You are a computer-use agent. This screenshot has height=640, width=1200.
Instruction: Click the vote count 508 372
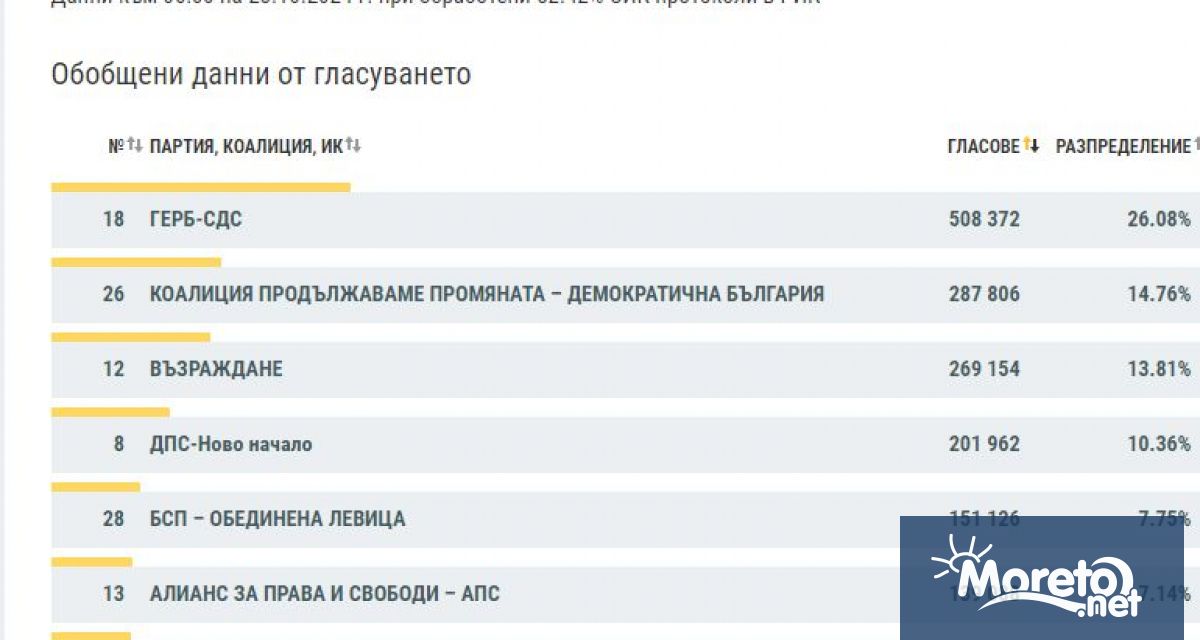click(x=984, y=219)
